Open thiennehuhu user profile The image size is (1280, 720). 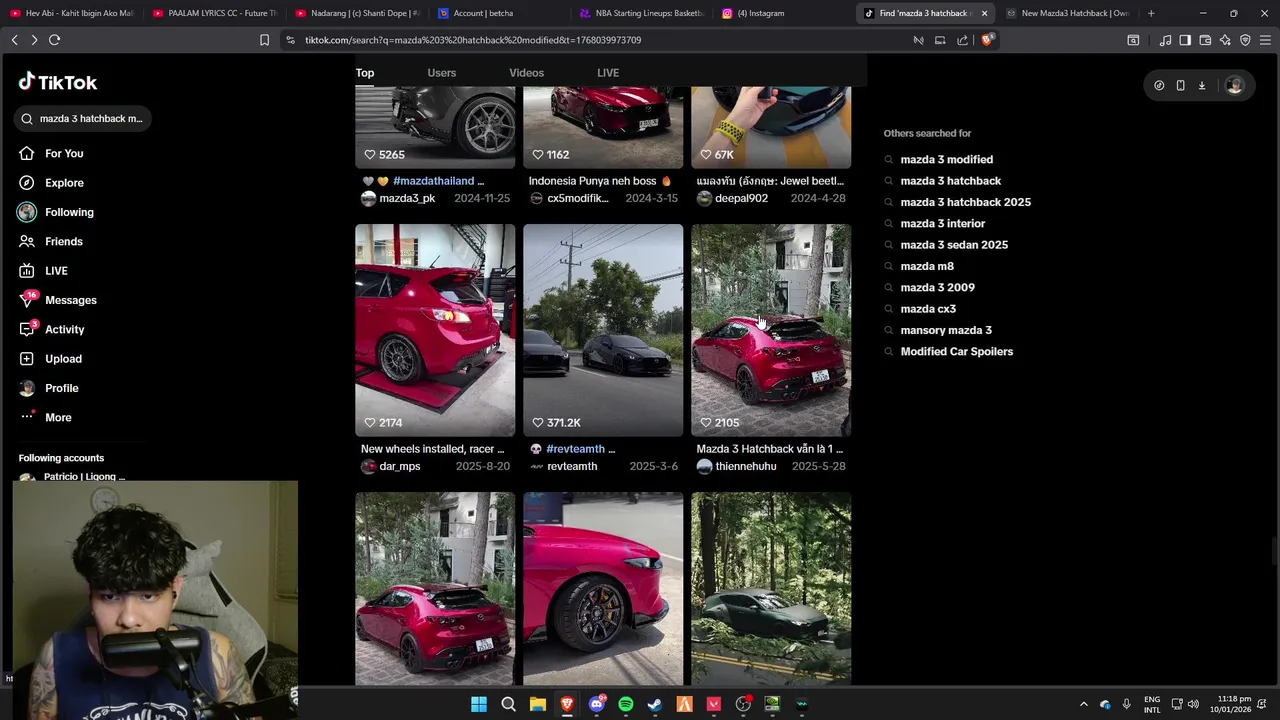746,467
